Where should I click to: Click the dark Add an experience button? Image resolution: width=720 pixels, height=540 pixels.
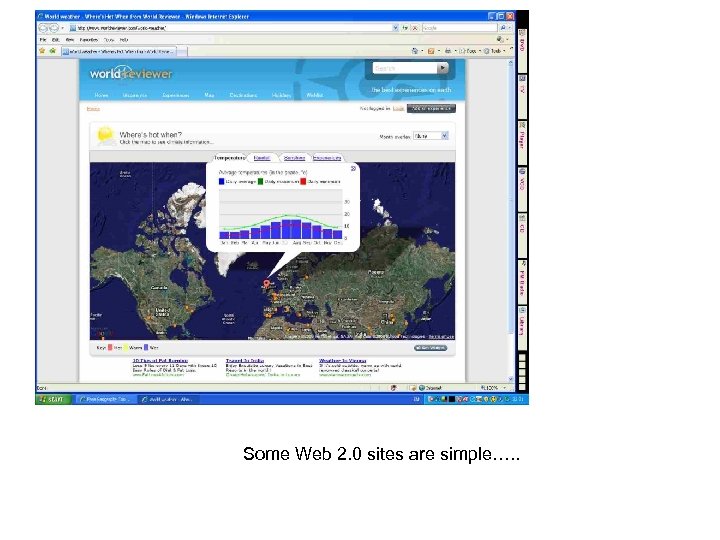(x=431, y=108)
